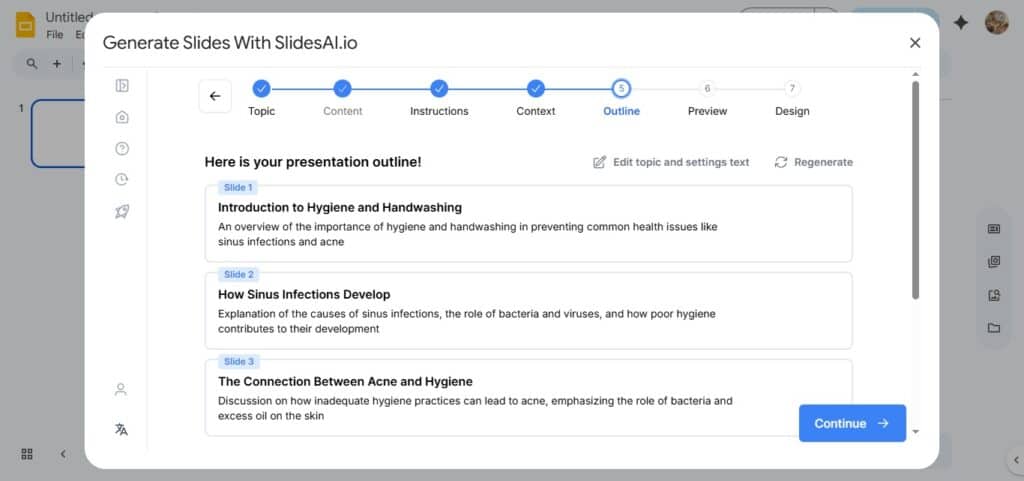Open the File menu in Google Slides
The image size is (1024, 481).
[x=55, y=35]
